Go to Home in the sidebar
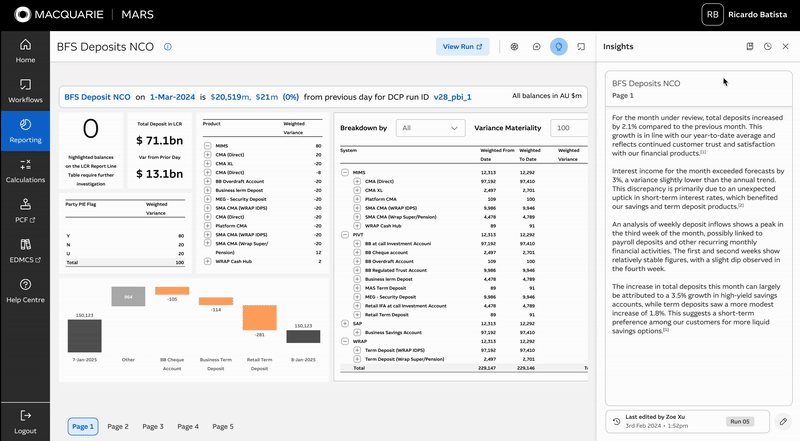Screen dimensions: 800x441 pyautogui.click(x=25, y=51)
